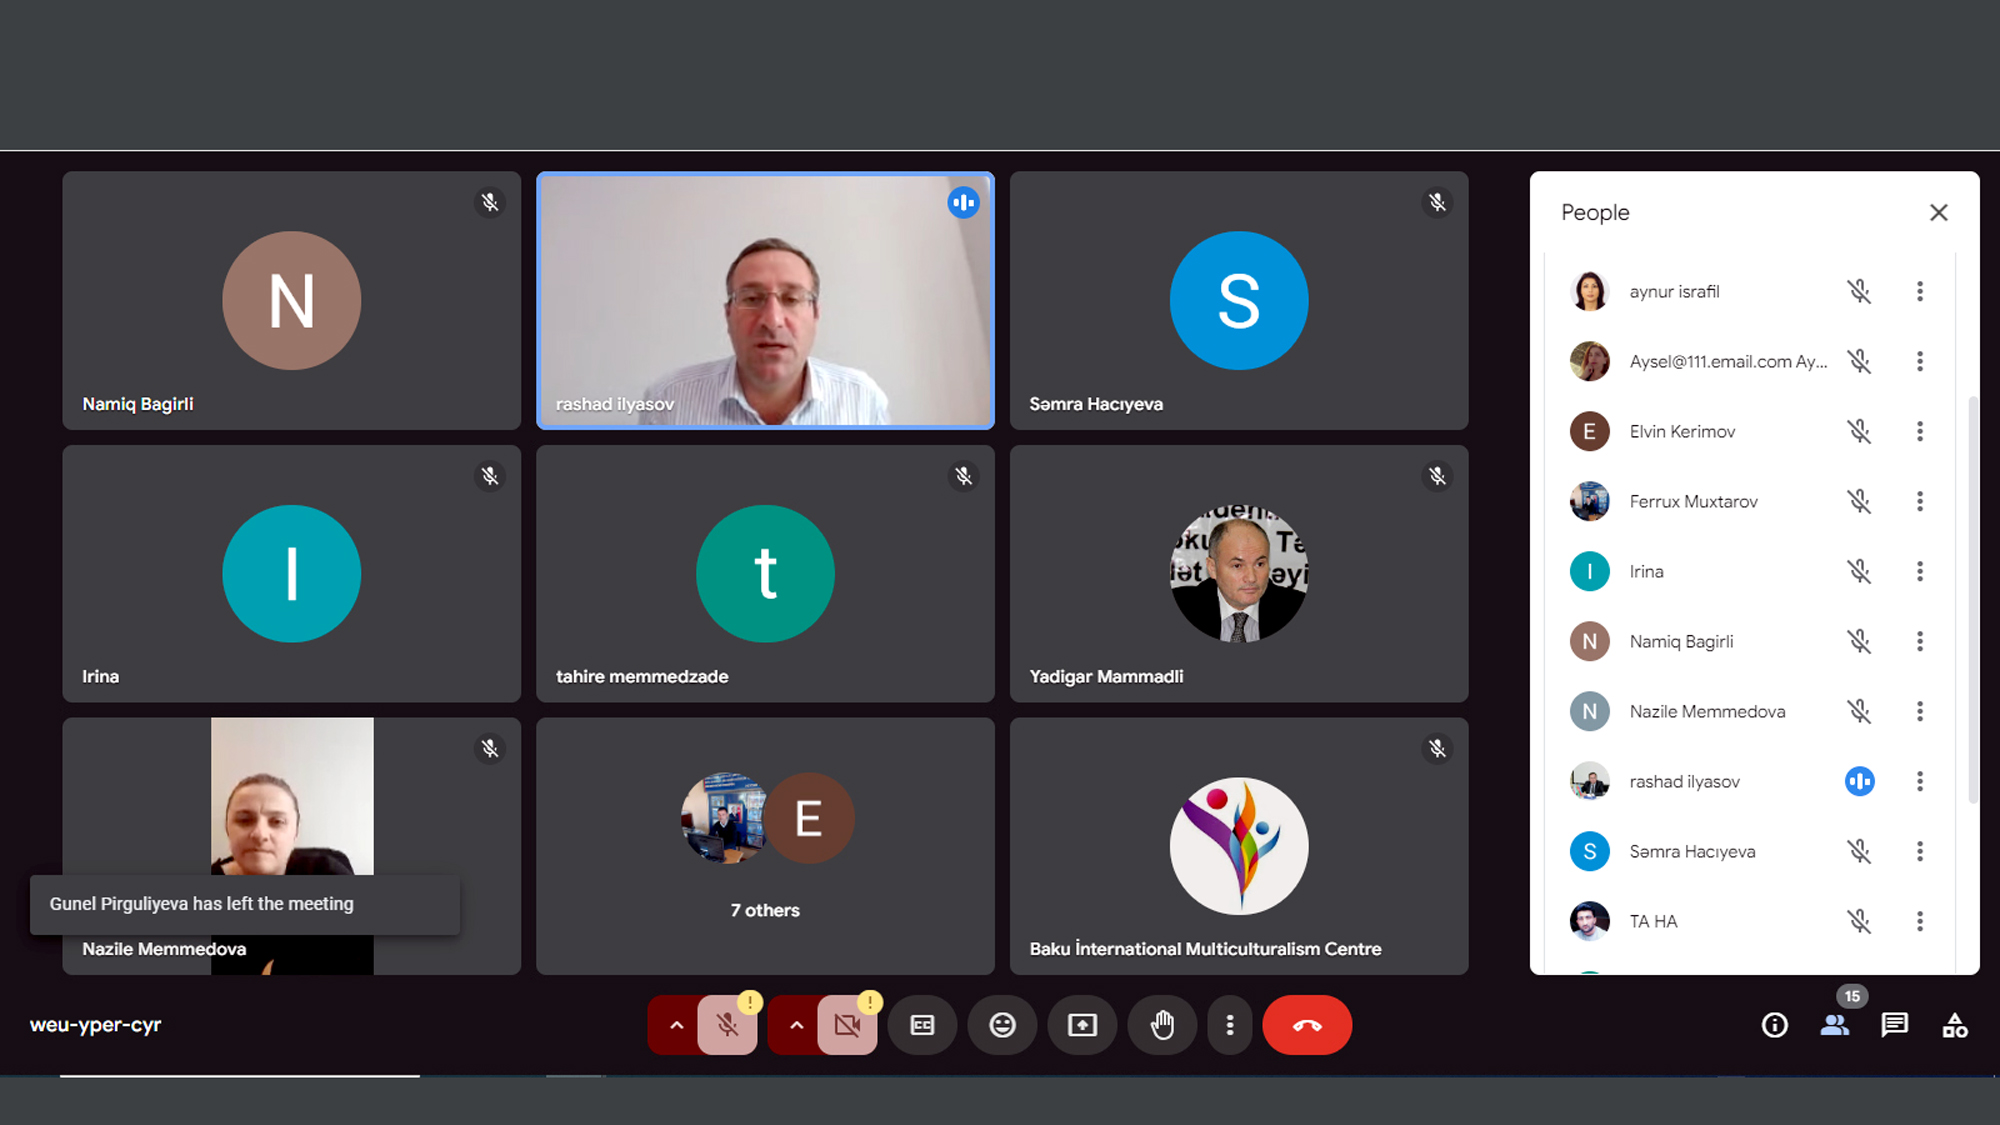
Task: Toggle the disabled camera button
Action: tap(847, 1025)
